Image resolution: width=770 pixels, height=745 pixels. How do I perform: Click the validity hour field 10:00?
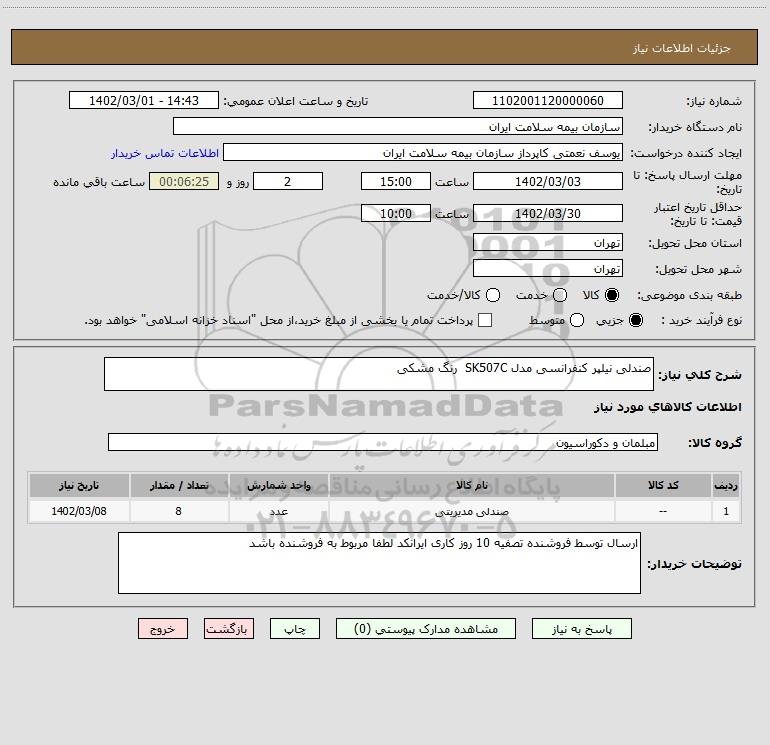396,213
